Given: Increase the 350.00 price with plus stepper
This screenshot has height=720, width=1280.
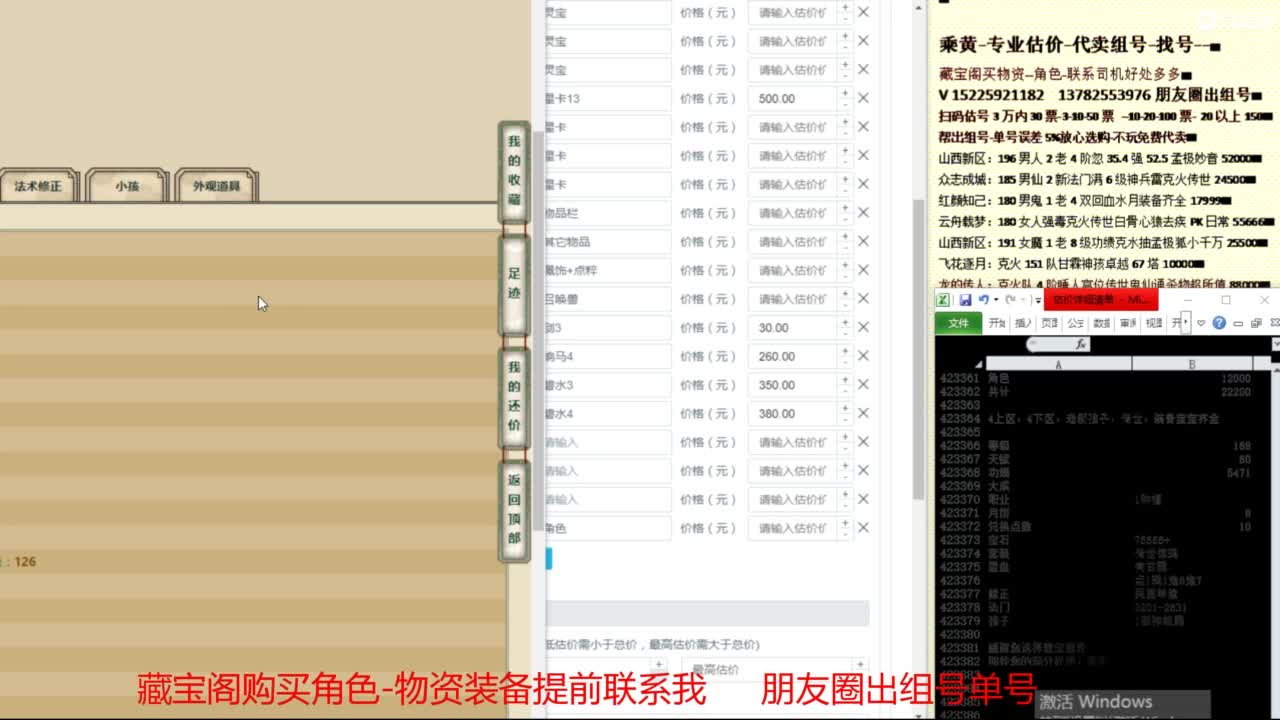Looking at the screenshot, I should [845, 379].
